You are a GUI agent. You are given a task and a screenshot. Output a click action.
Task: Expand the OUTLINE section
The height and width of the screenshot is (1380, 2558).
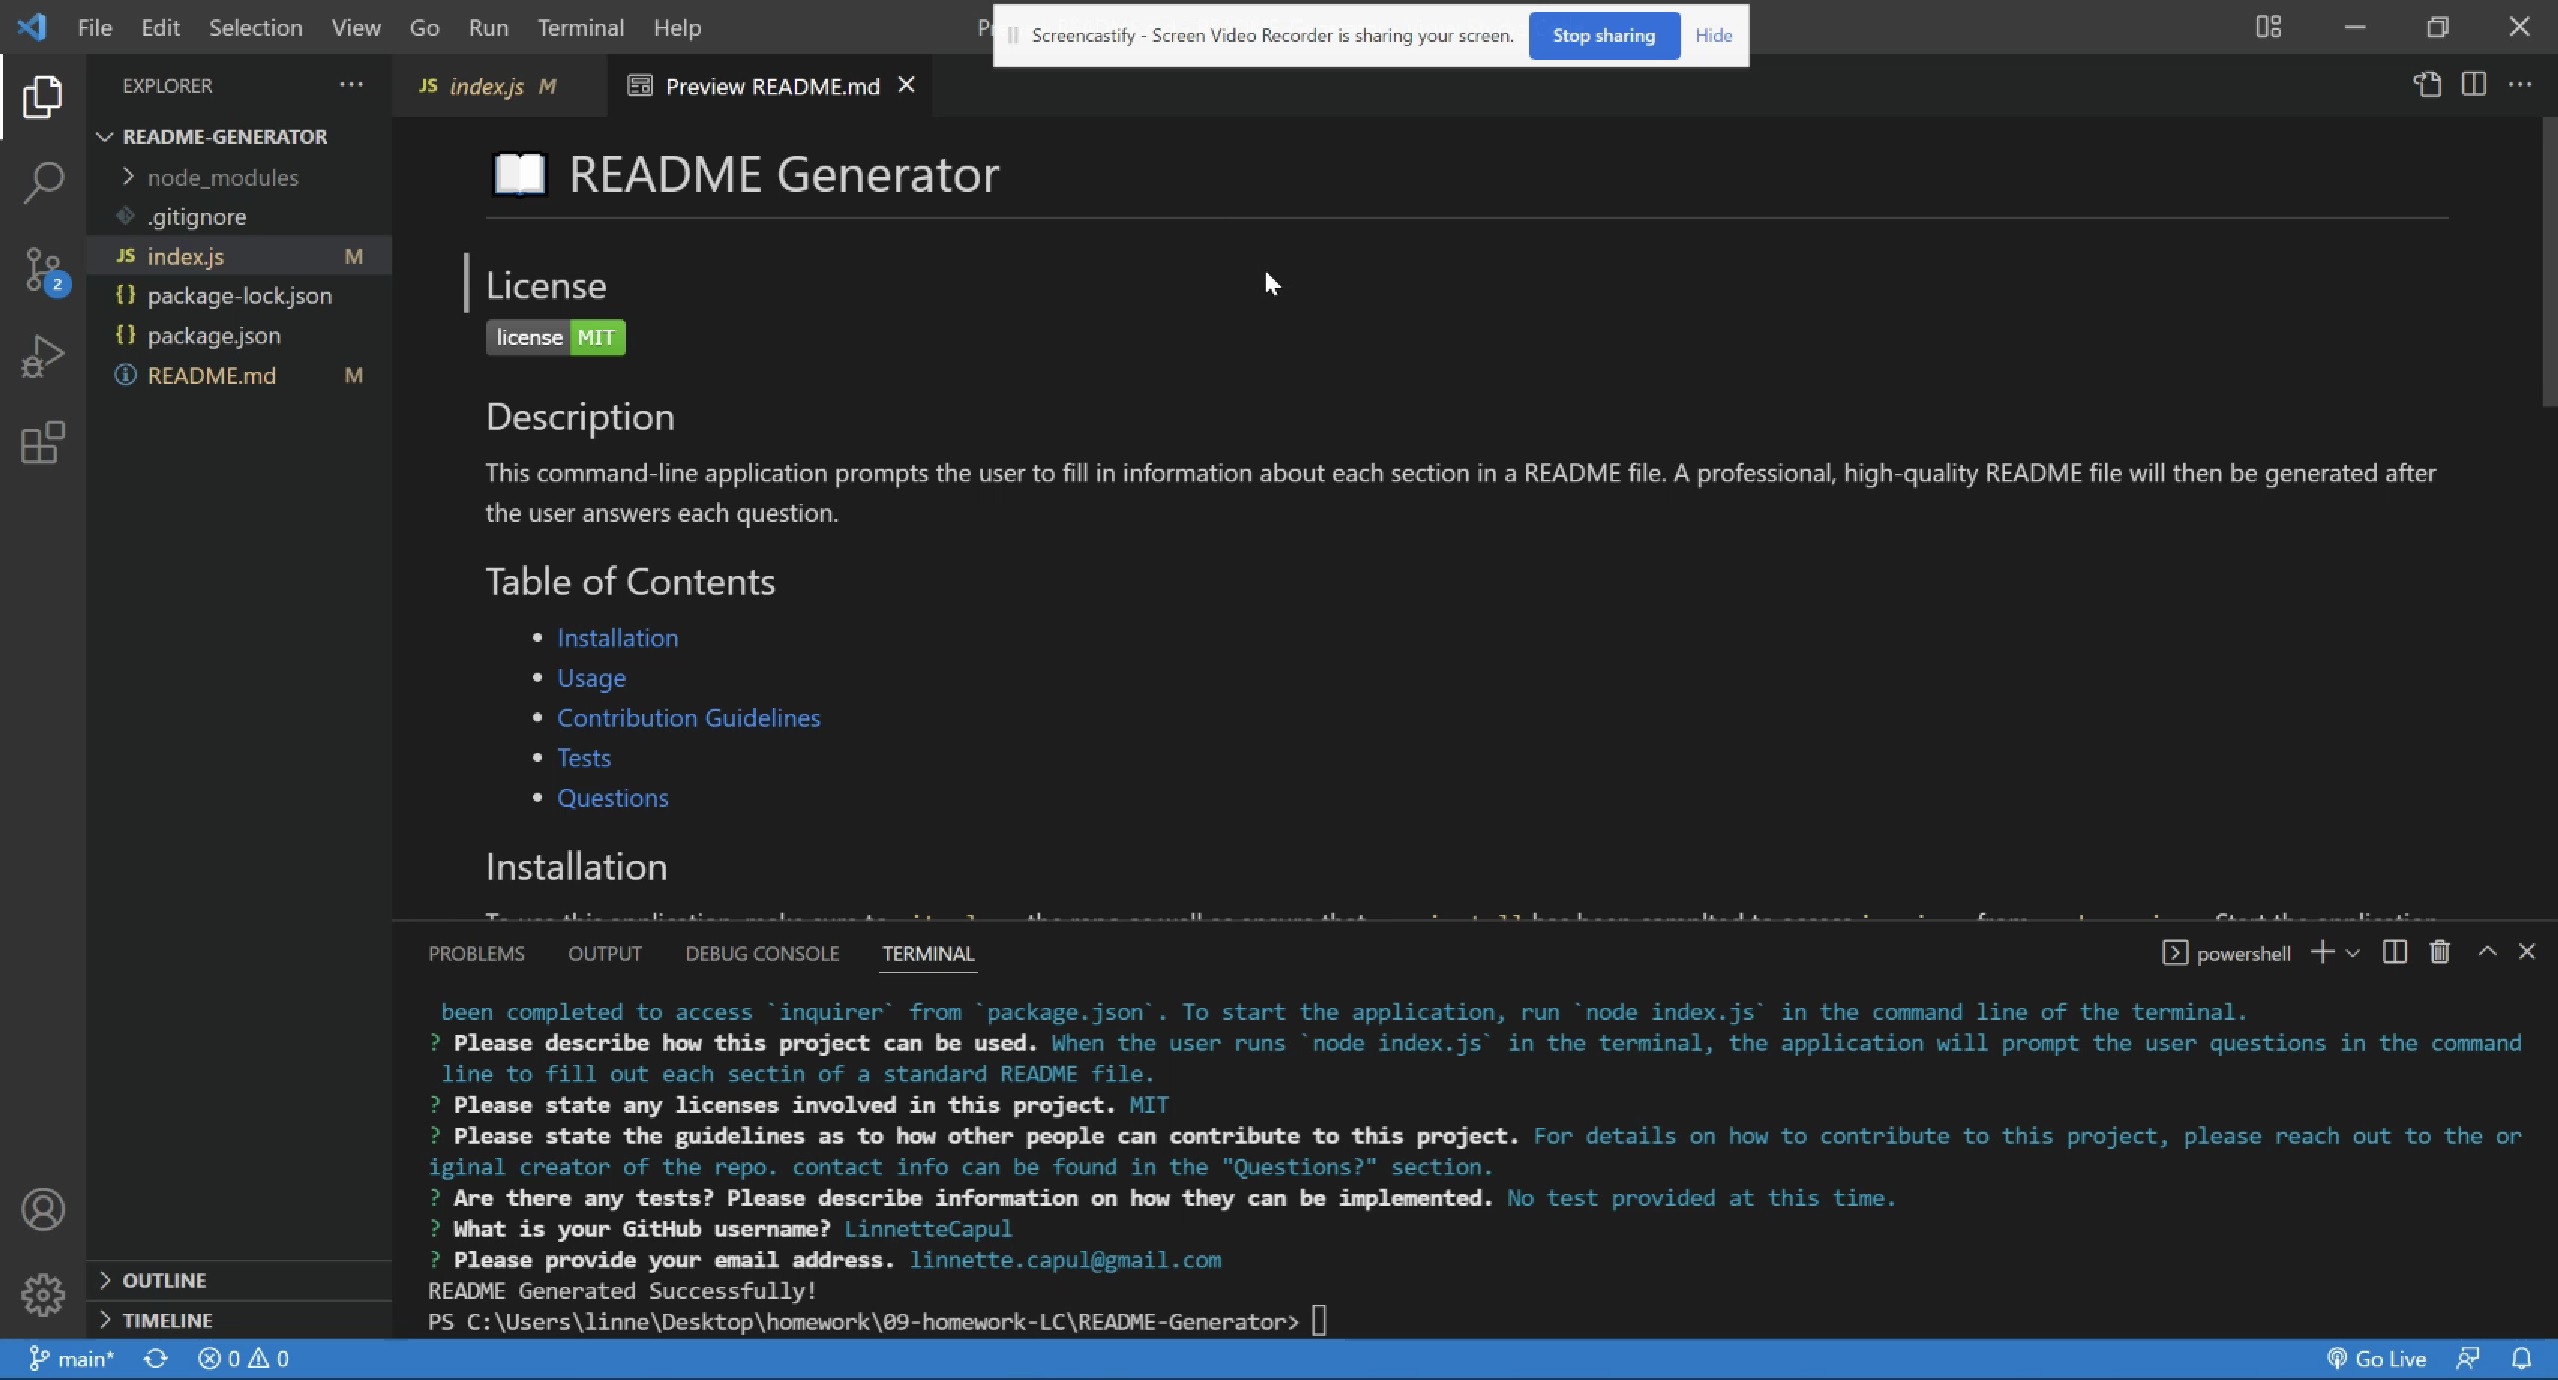tap(164, 1280)
